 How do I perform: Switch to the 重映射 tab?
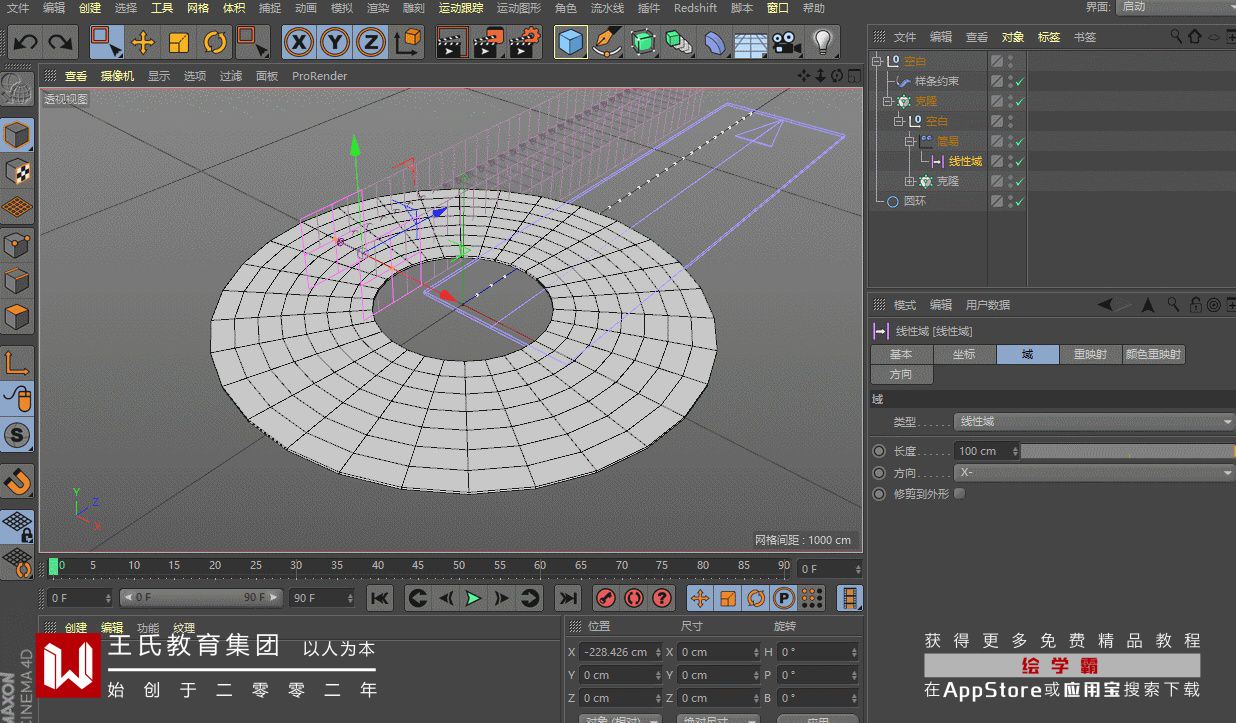(1090, 354)
